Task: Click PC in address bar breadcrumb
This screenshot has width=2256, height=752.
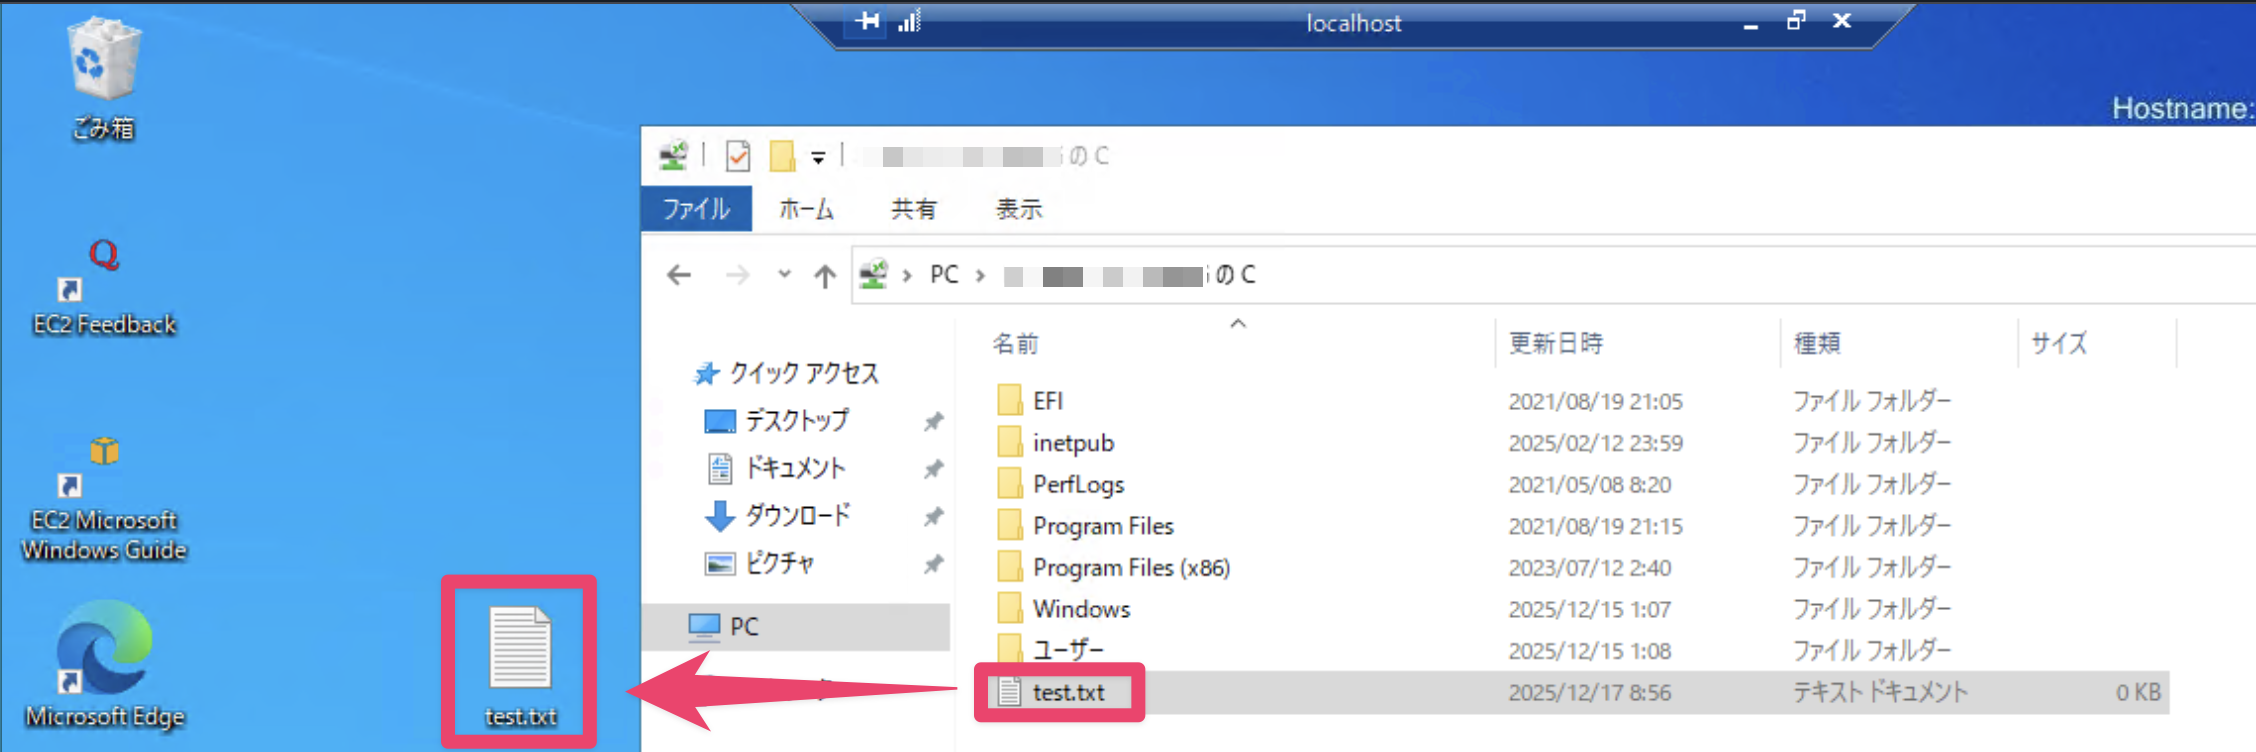Action: point(944,275)
